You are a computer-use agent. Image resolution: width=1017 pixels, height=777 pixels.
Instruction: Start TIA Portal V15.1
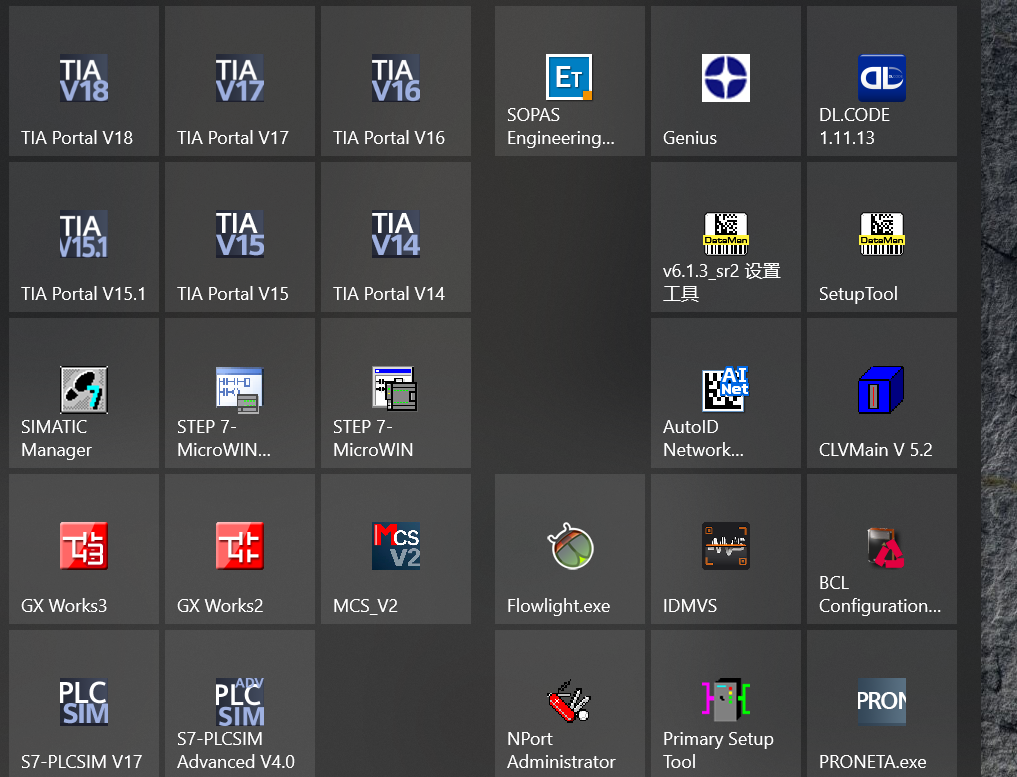tap(83, 237)
